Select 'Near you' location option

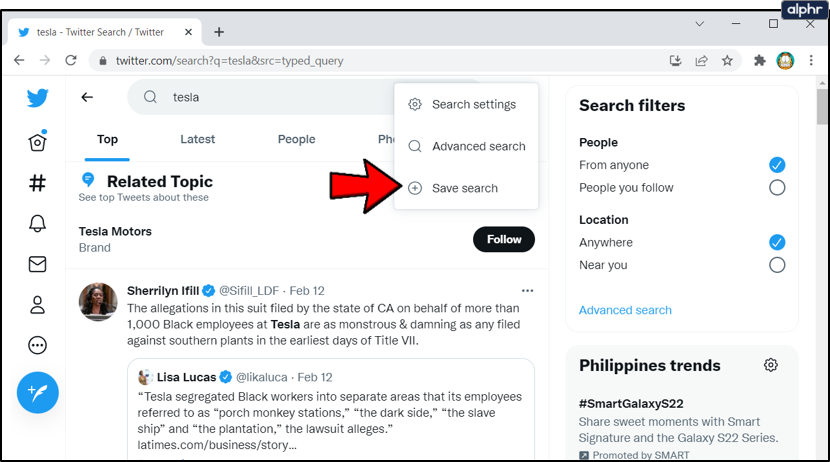(x=777, y=265)
